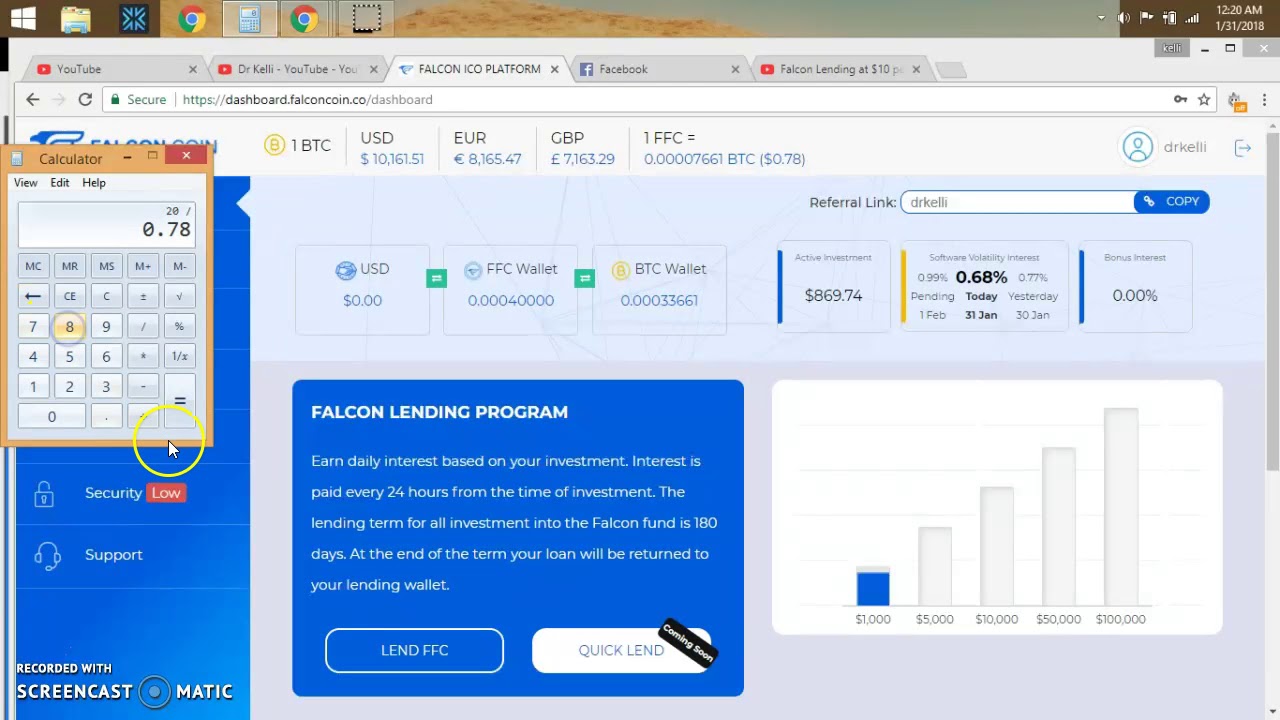The height and width of the screenshot is (720, 1280).
Task: Switch to the Dr Kelli - YouTube tab
Action: tap(296, 69)
